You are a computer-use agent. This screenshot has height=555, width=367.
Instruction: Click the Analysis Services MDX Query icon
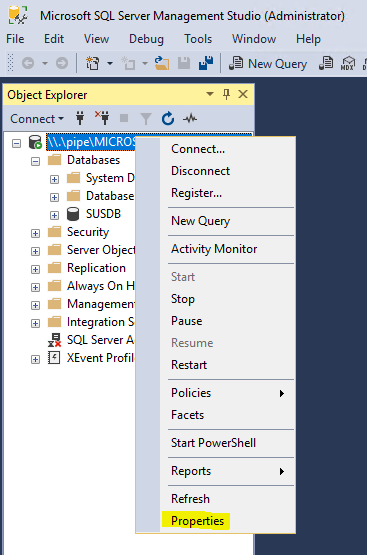(348, 64)
